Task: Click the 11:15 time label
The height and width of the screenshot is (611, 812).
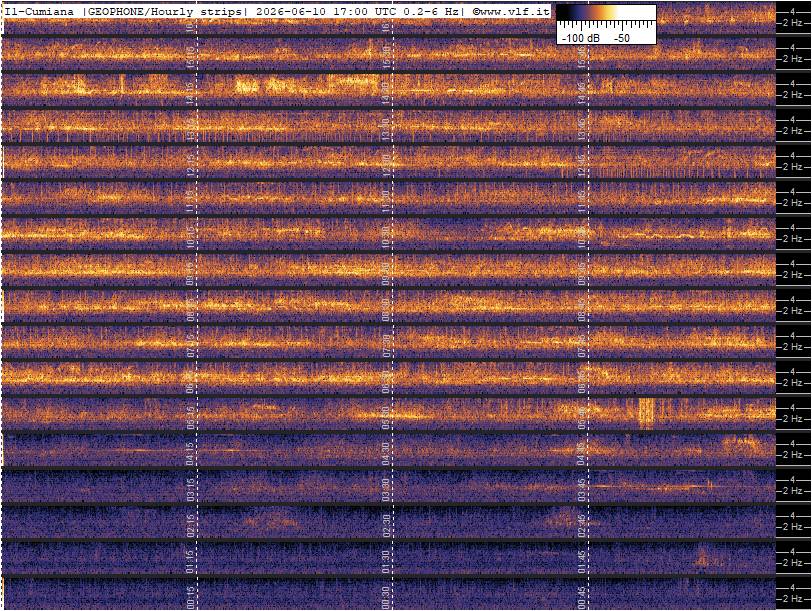Action: coord(190,202)
